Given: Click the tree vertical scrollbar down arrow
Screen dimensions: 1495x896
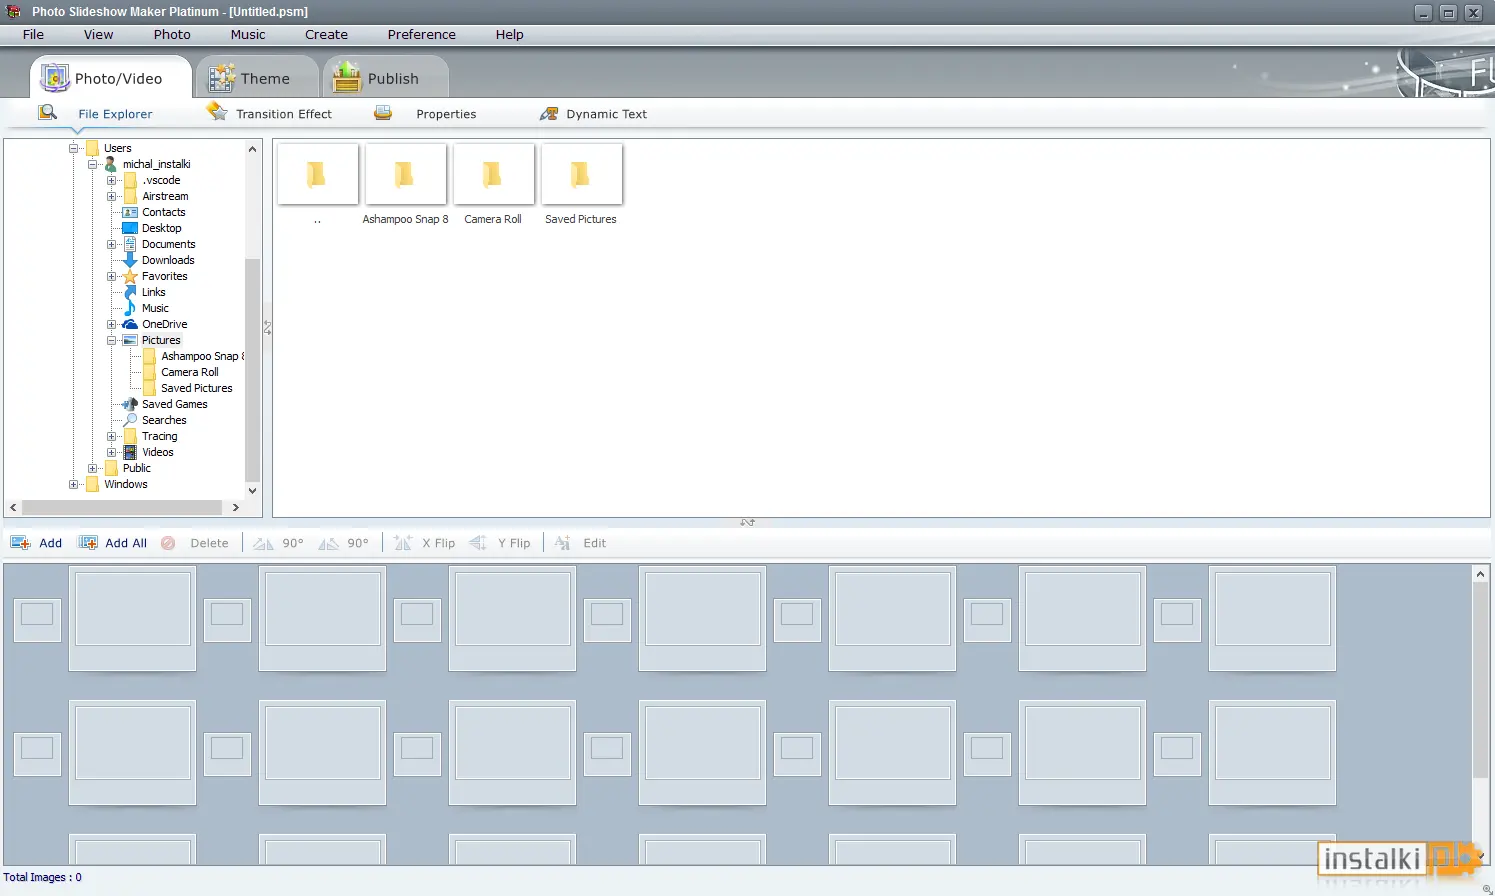Looking at the screenshot, I should point(252,490).
